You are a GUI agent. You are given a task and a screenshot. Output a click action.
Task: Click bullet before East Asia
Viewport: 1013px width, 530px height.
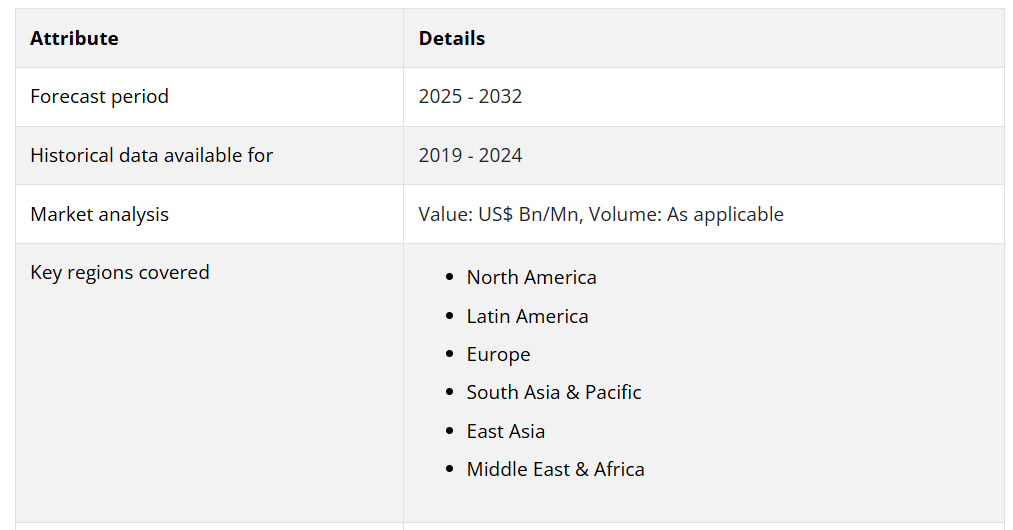pos(450,431)
